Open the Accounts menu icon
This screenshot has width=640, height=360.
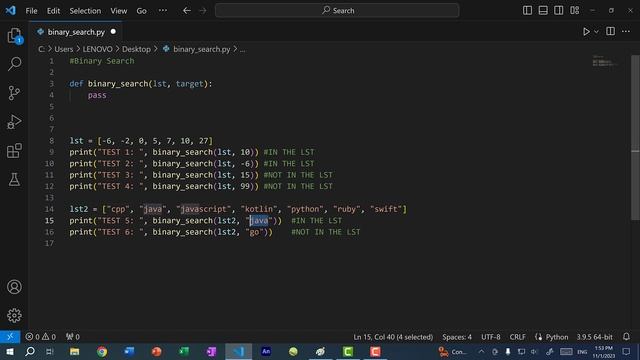14,287
